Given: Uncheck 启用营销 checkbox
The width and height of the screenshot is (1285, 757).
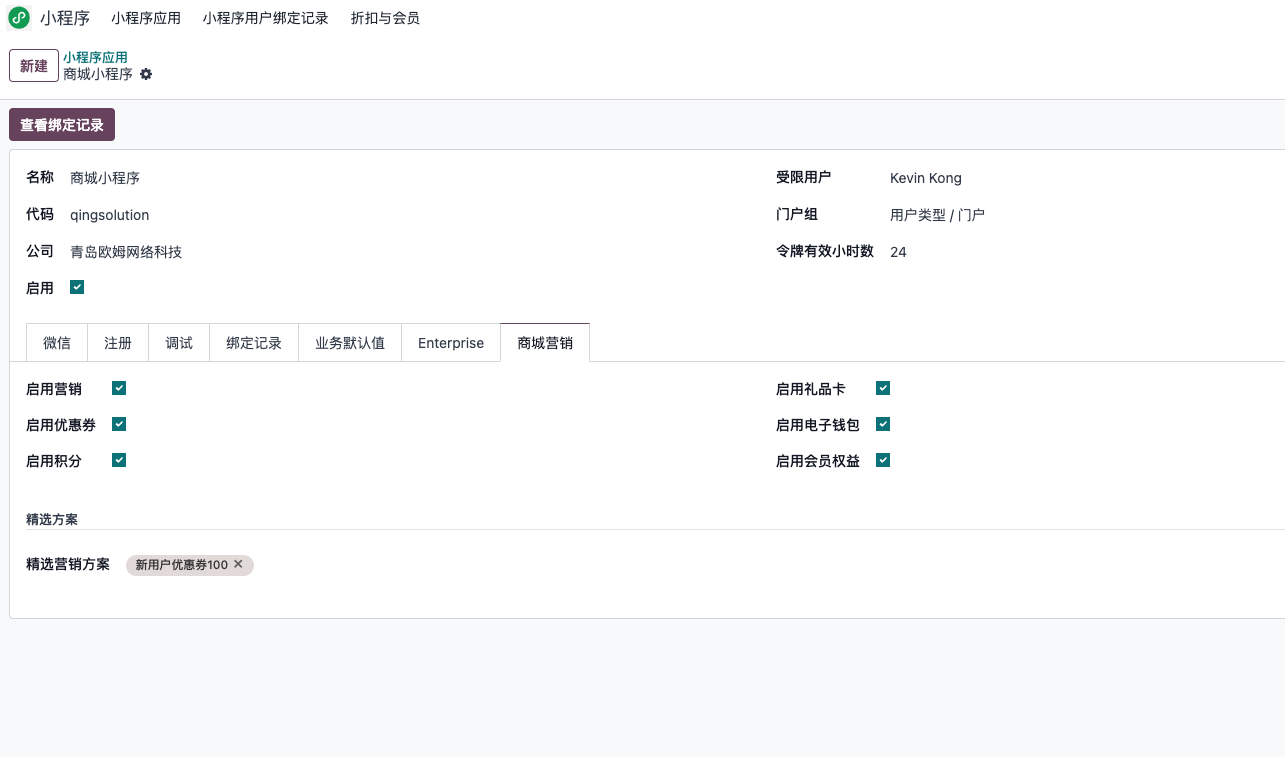Looking at the screenshot, I should 119,388.
